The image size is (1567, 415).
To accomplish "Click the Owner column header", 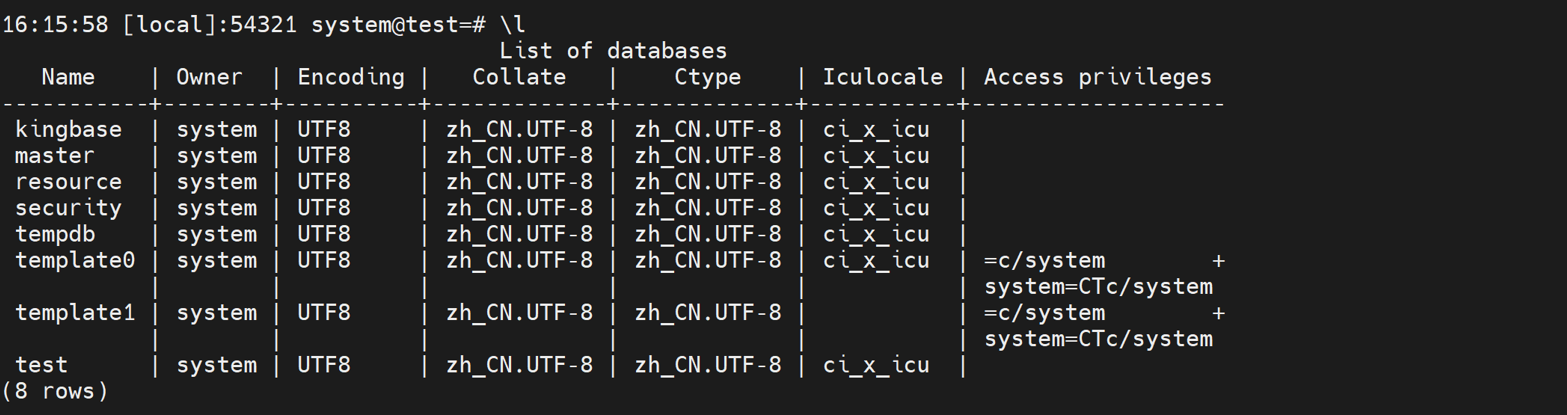I will pyautogui.click(x=209, y=77).
